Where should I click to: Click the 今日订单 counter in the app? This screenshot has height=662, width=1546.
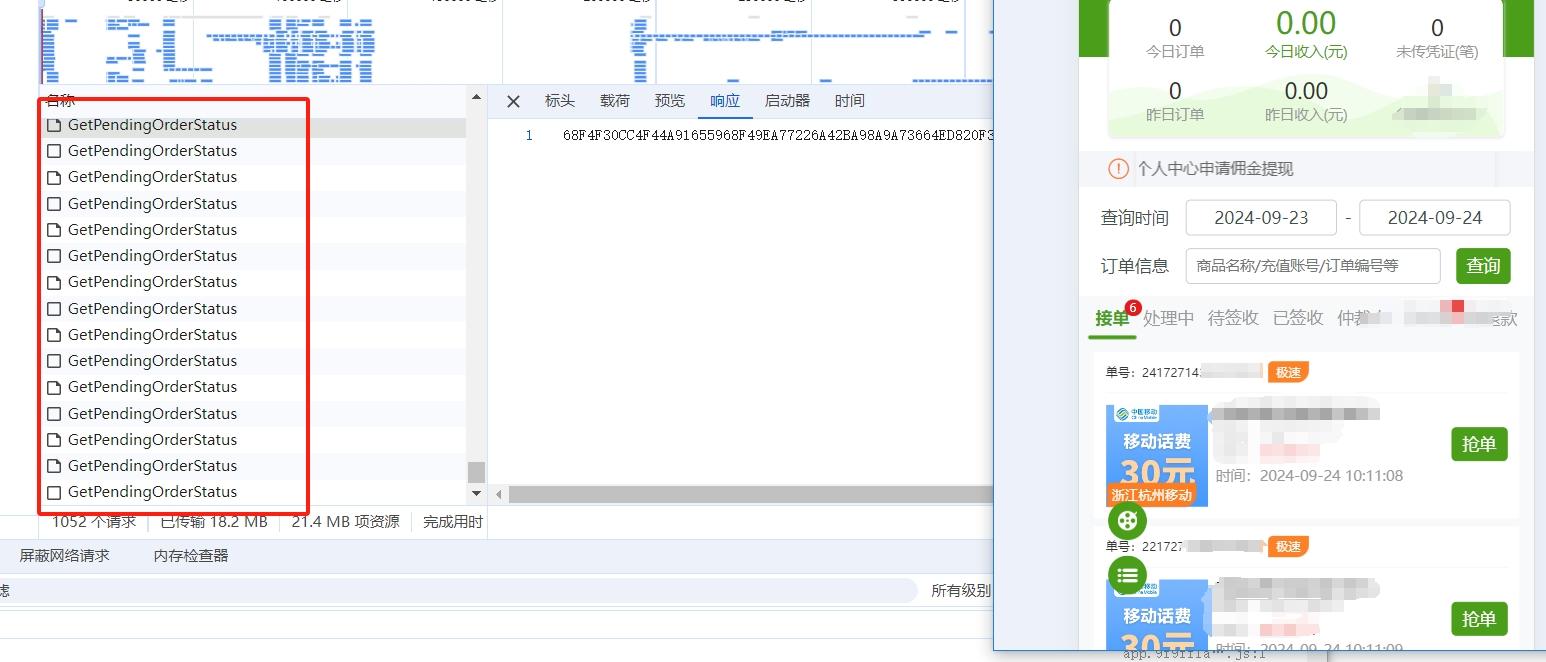1175,38
